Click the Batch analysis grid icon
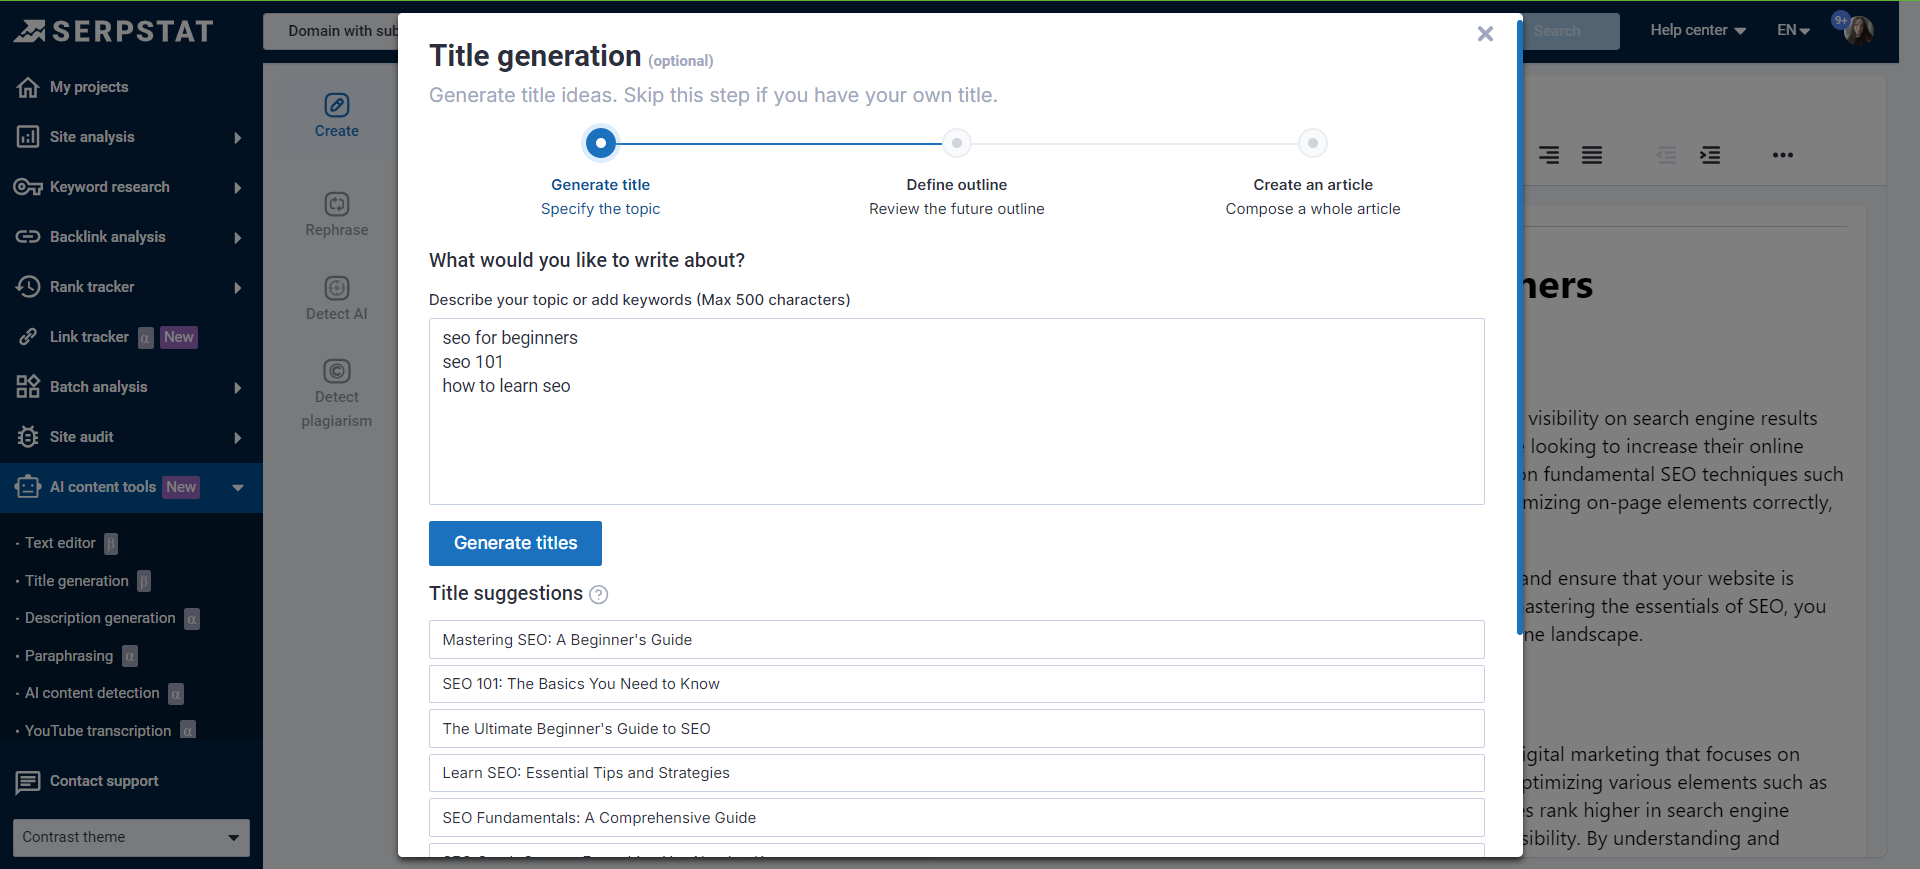The image size is (1920, 869). coord(28,387)
